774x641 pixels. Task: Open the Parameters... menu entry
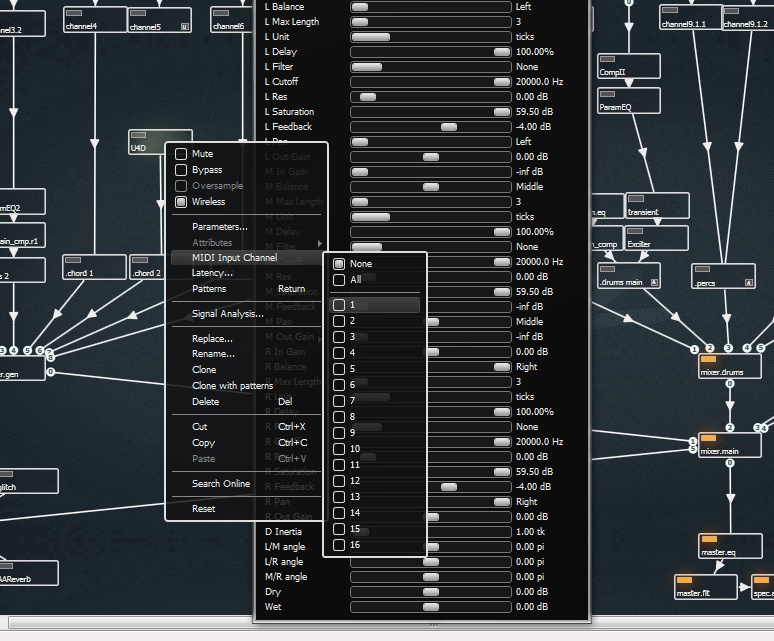[x=220, y=227]
